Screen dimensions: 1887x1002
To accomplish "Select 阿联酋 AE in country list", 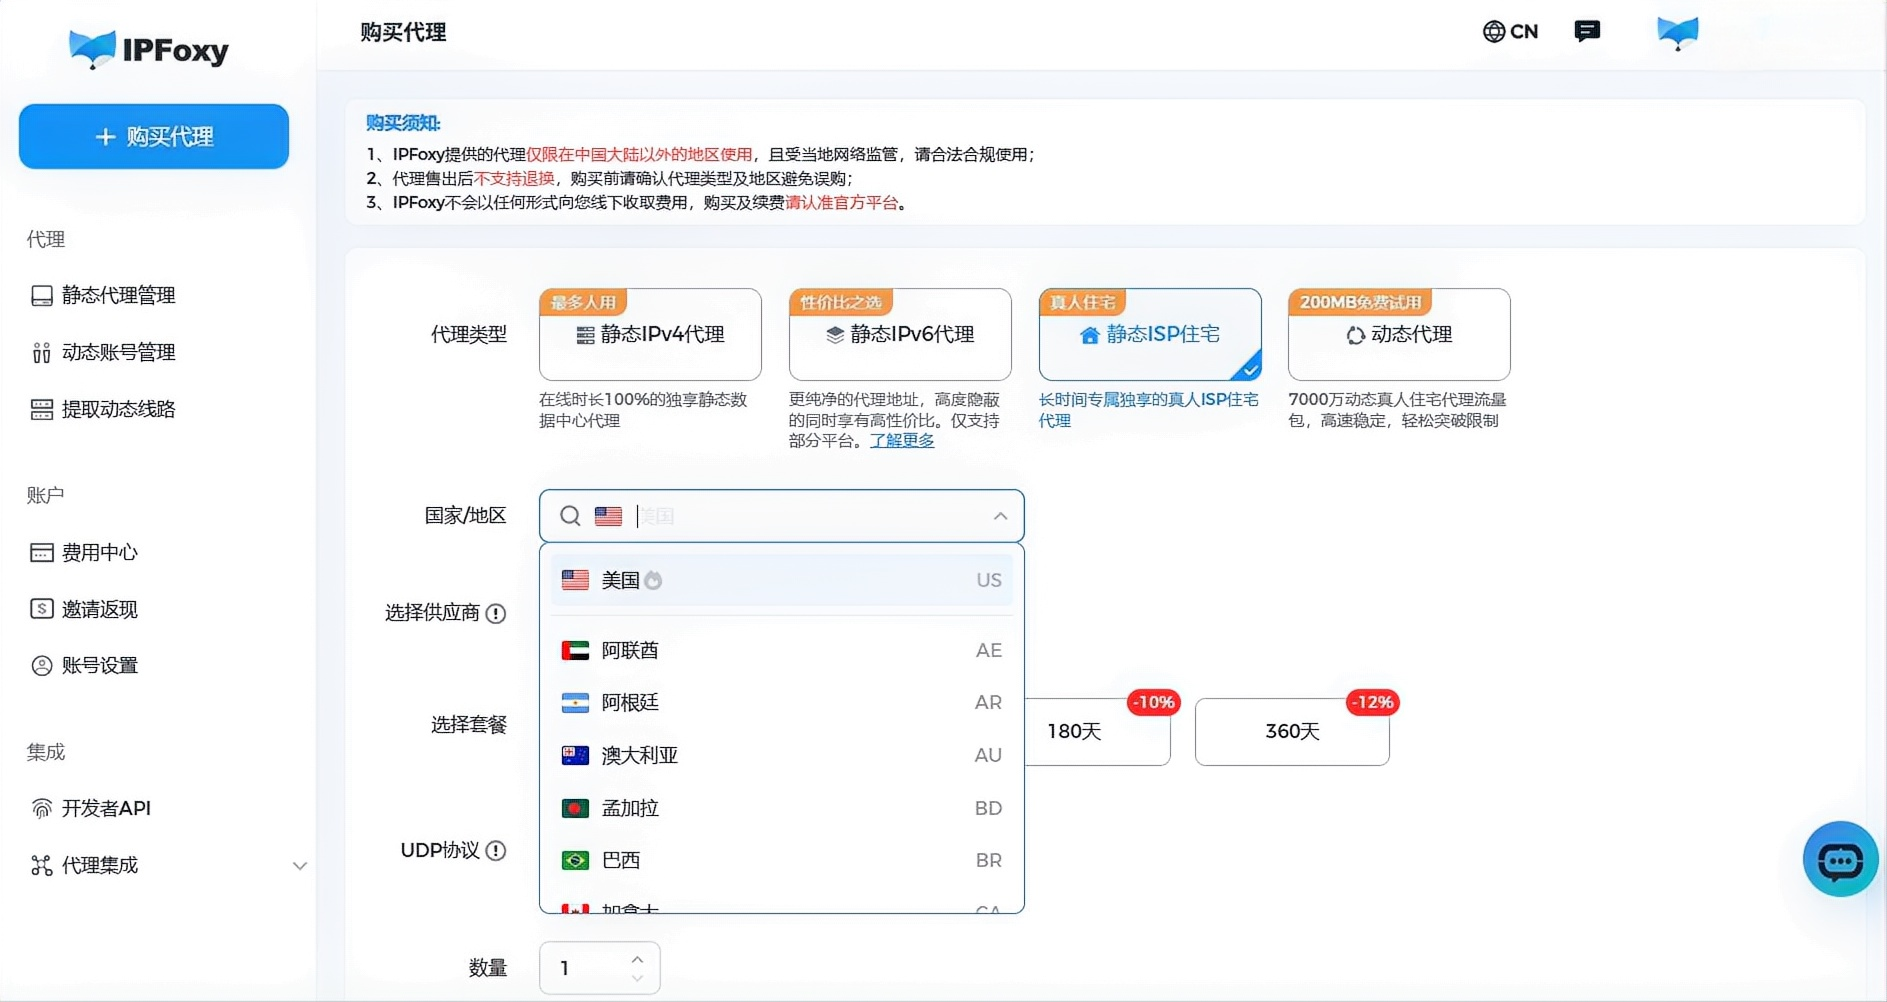I will pos(782,650).
